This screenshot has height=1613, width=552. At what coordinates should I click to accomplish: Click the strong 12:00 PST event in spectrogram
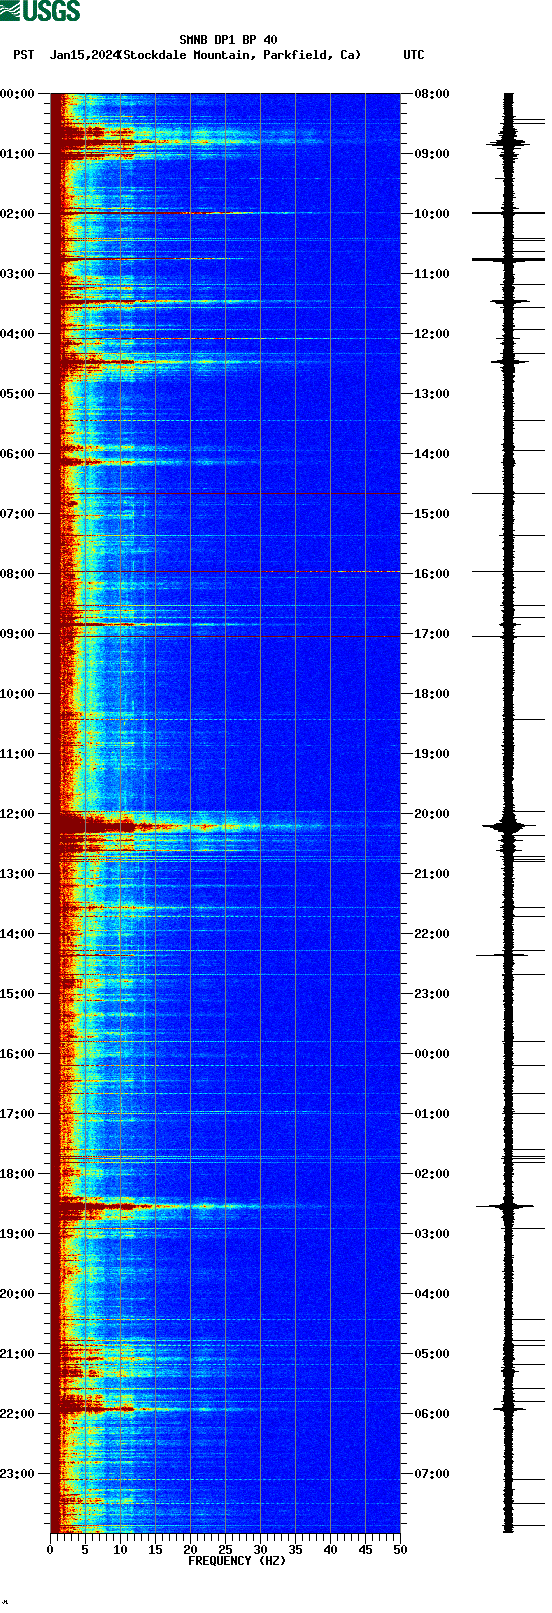(155, 825)
